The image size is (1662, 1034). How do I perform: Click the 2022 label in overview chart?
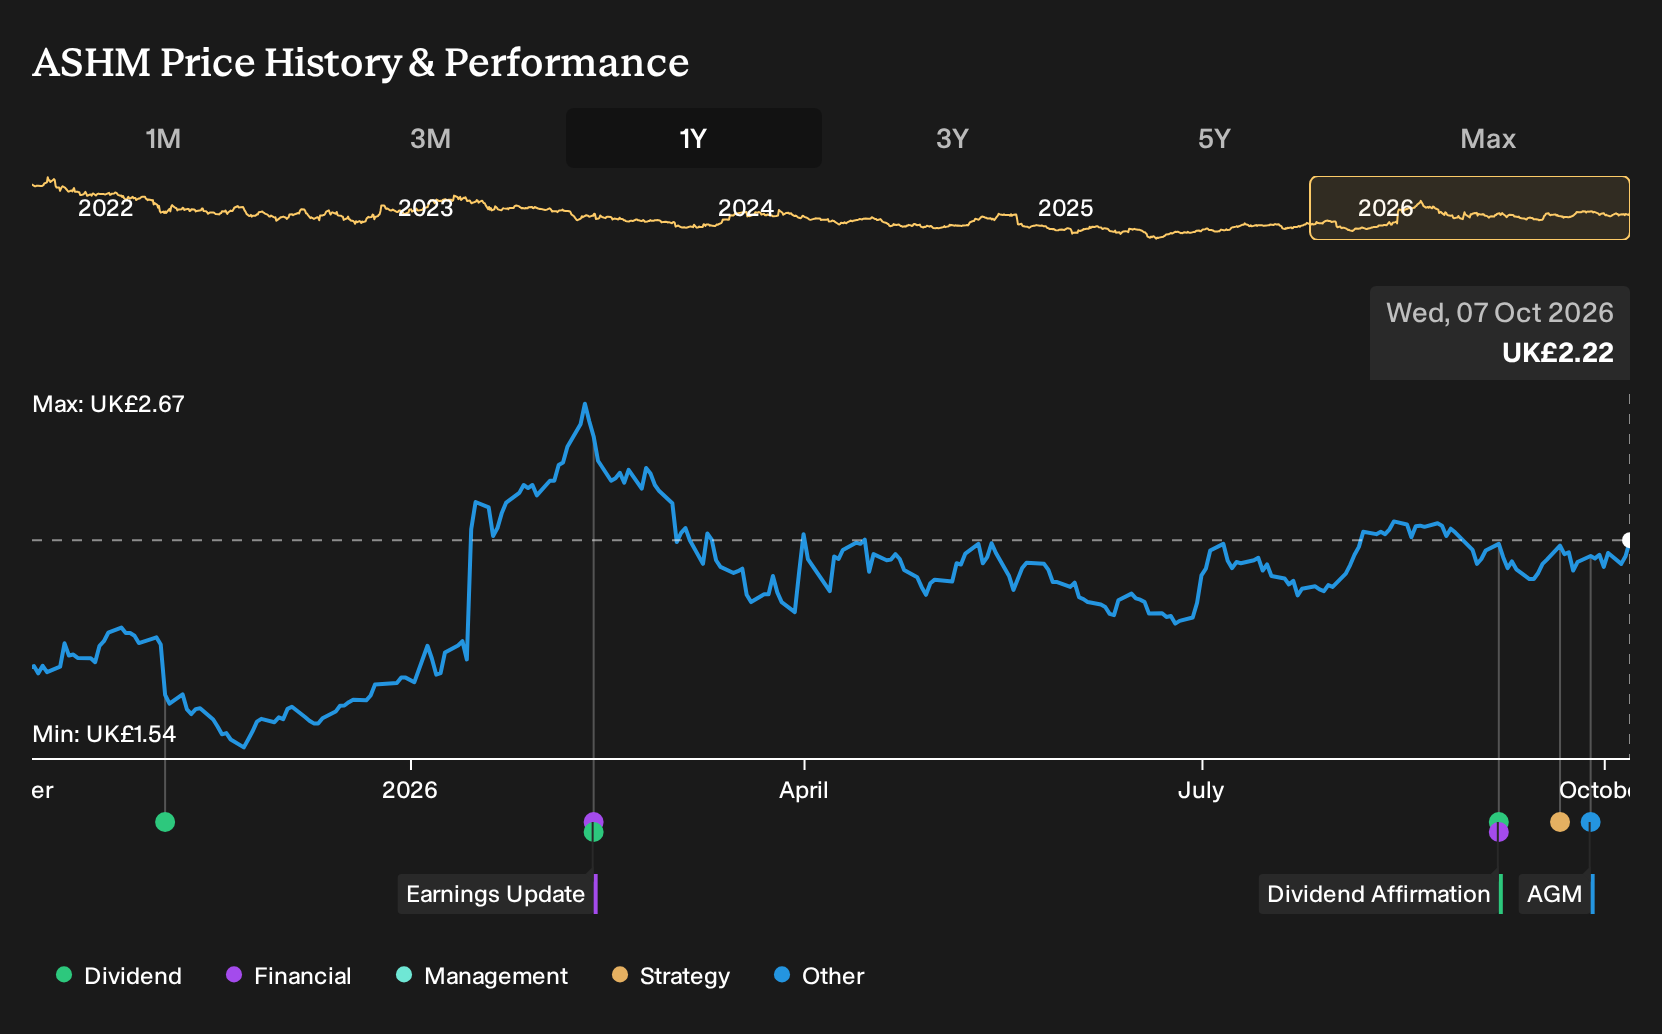[x=105, y=208]
